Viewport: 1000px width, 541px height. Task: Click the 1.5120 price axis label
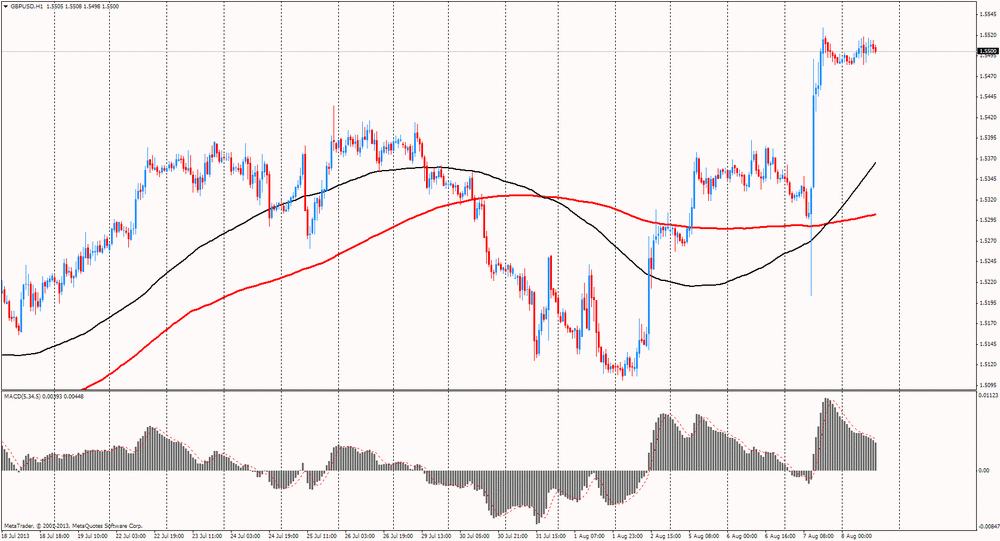coord(988,364)
